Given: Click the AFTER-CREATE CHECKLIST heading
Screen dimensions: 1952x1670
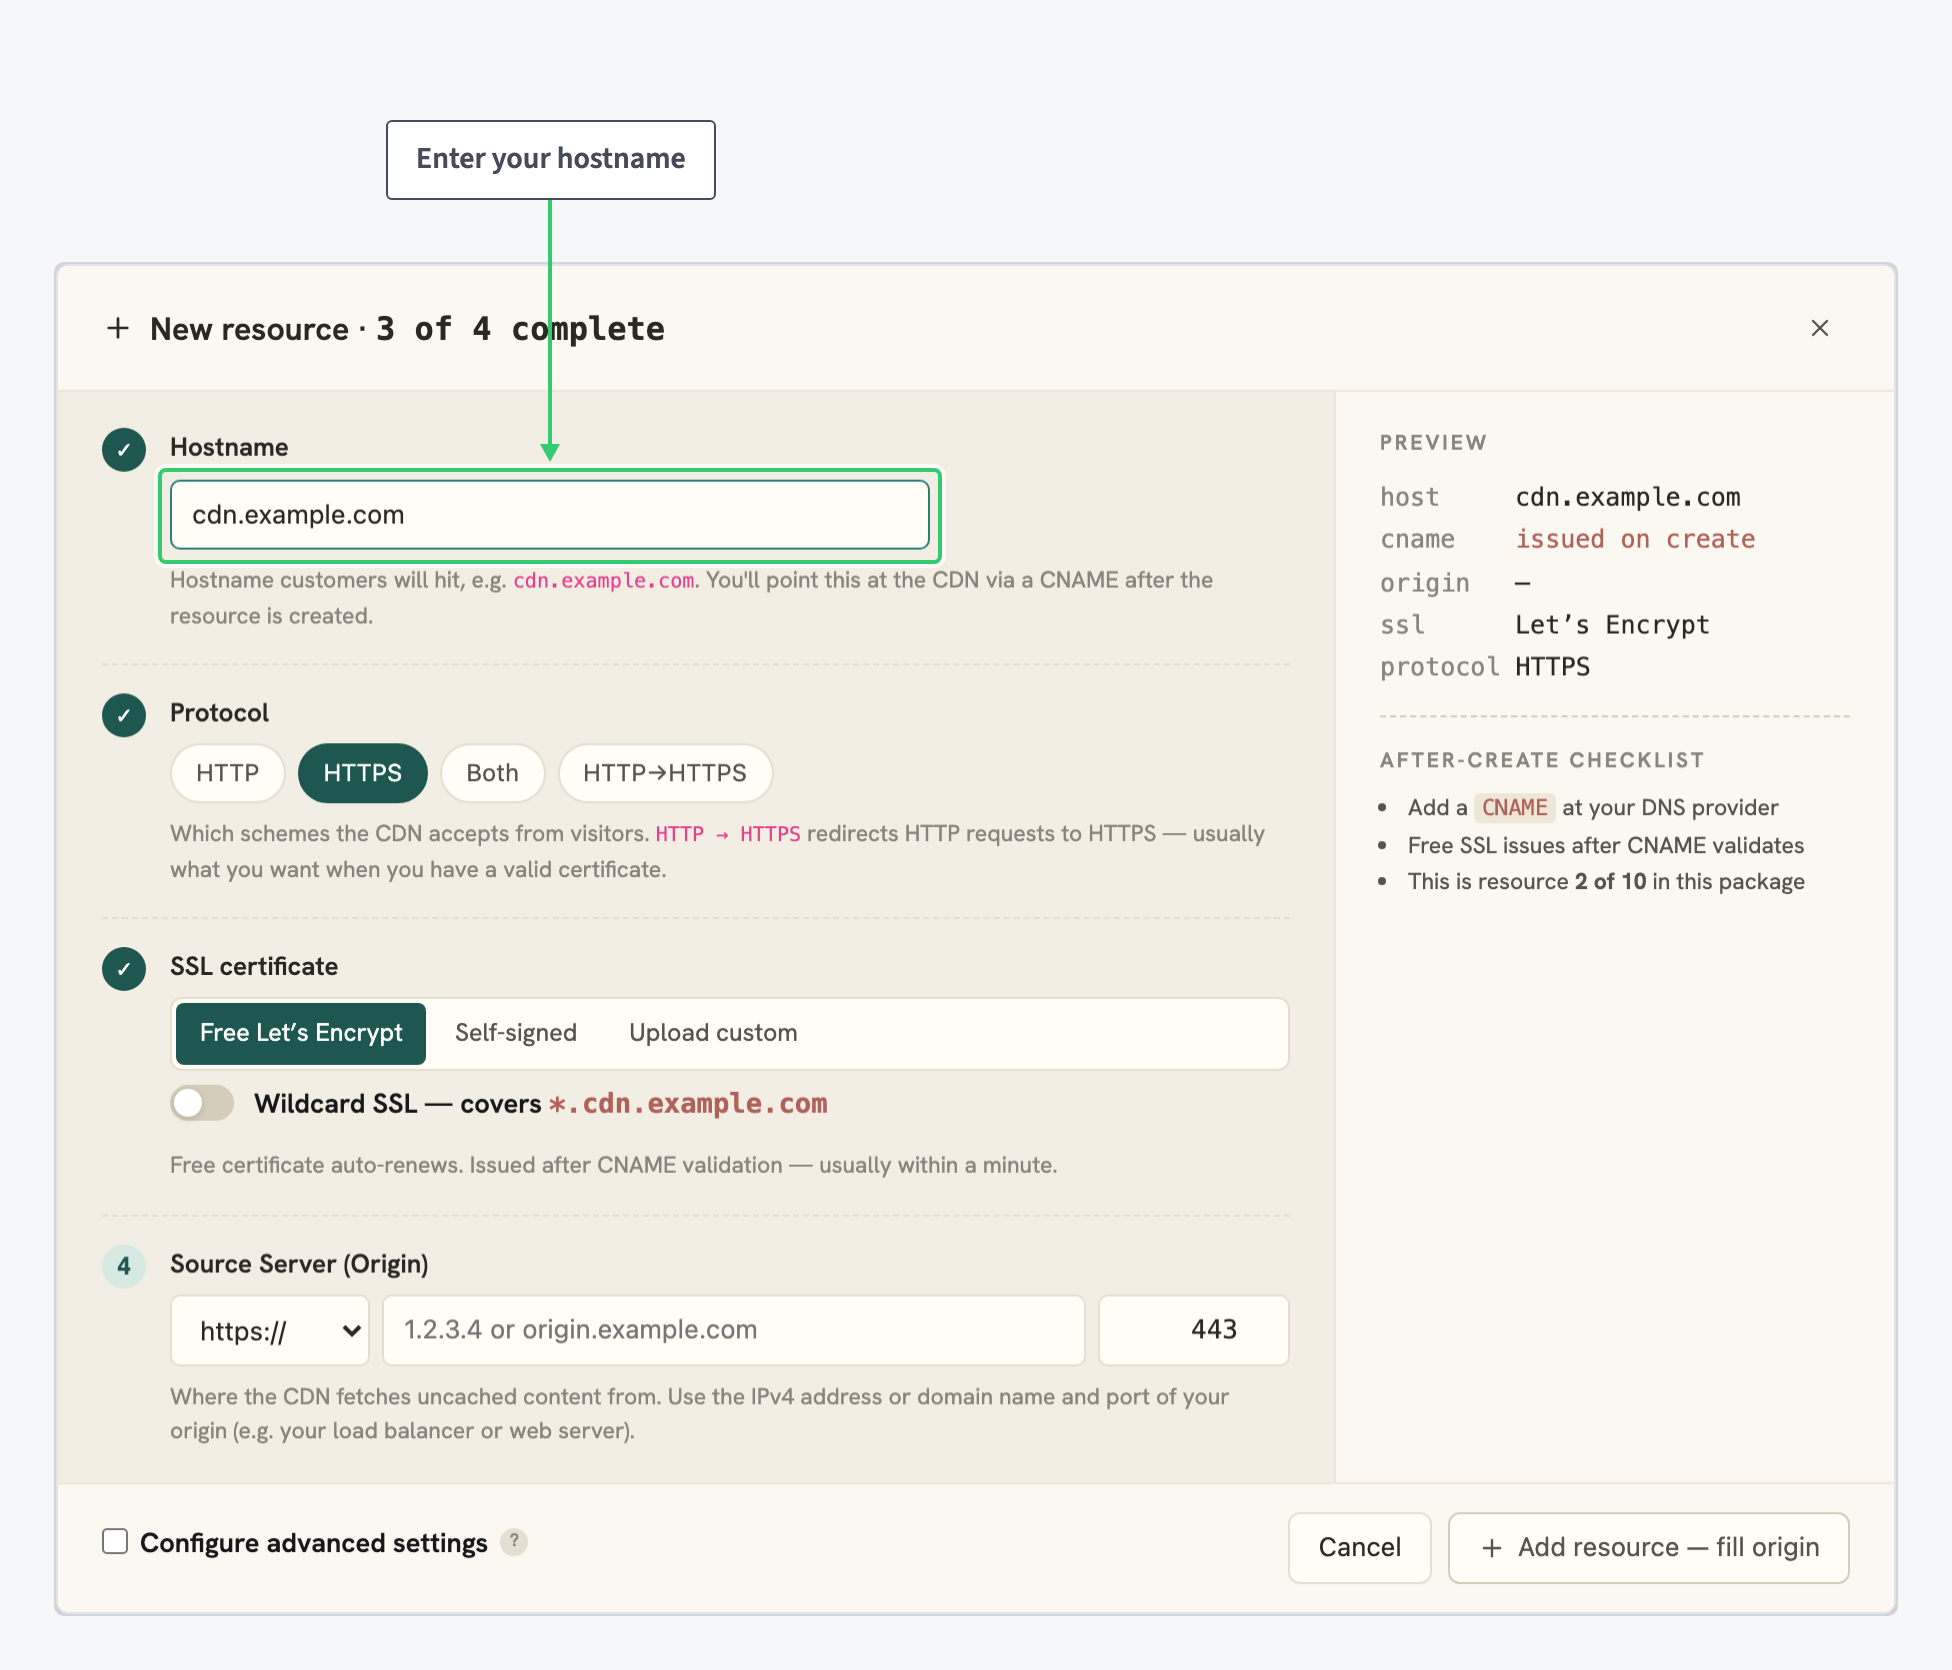Looking at the screenshot, I should (1542, 760).
